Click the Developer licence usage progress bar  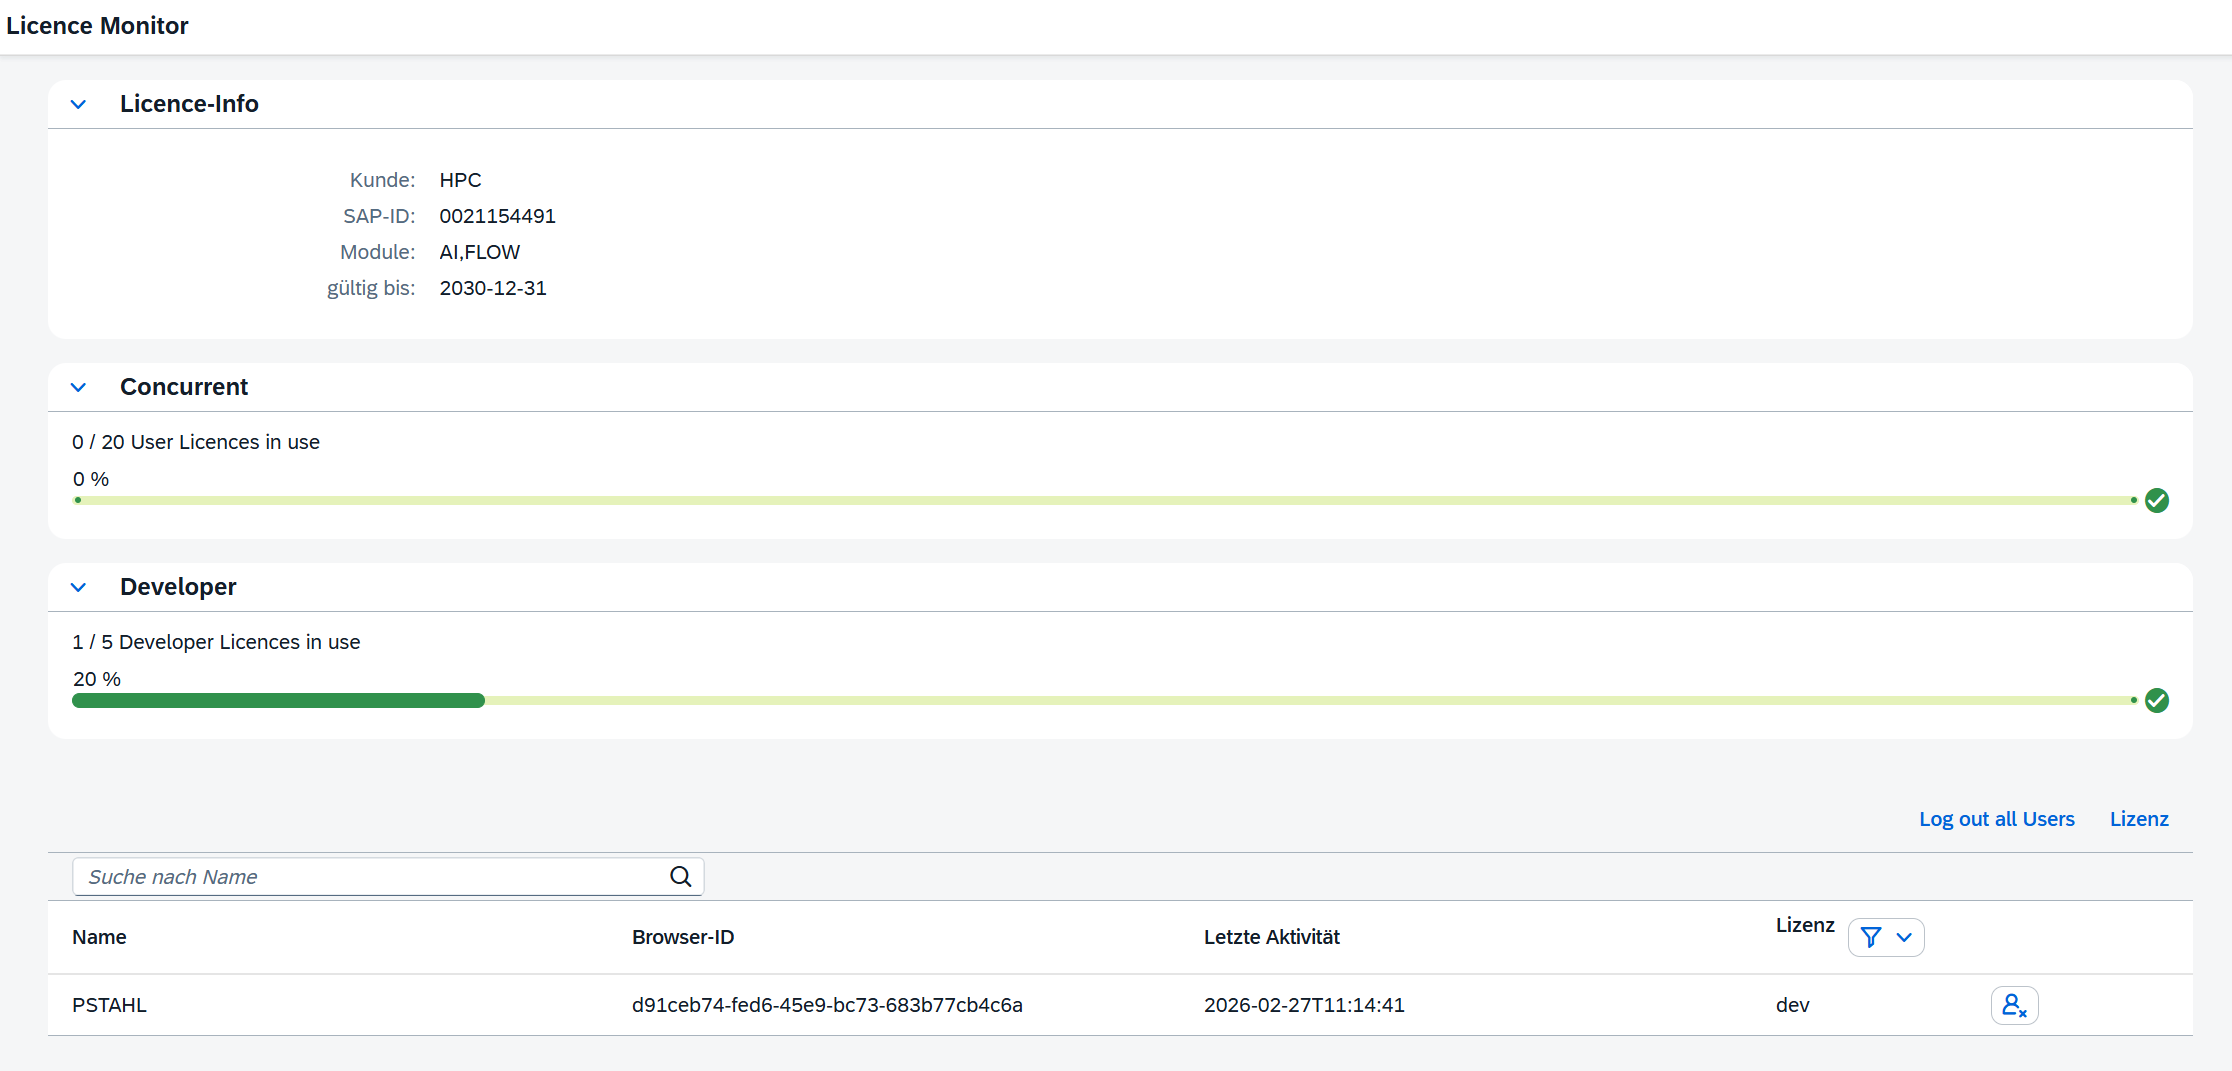point(1100,700)
